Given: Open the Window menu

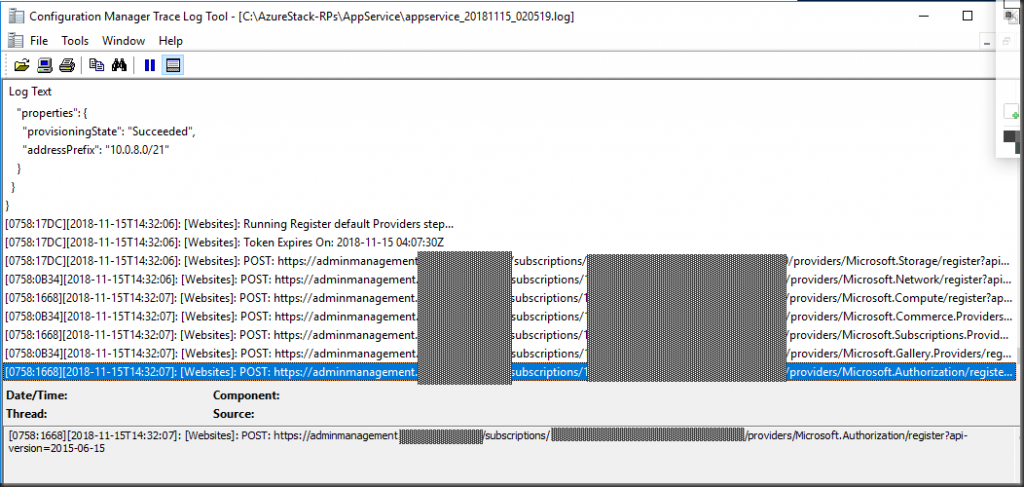Looking at the screenshot, I should coord(123,41).
